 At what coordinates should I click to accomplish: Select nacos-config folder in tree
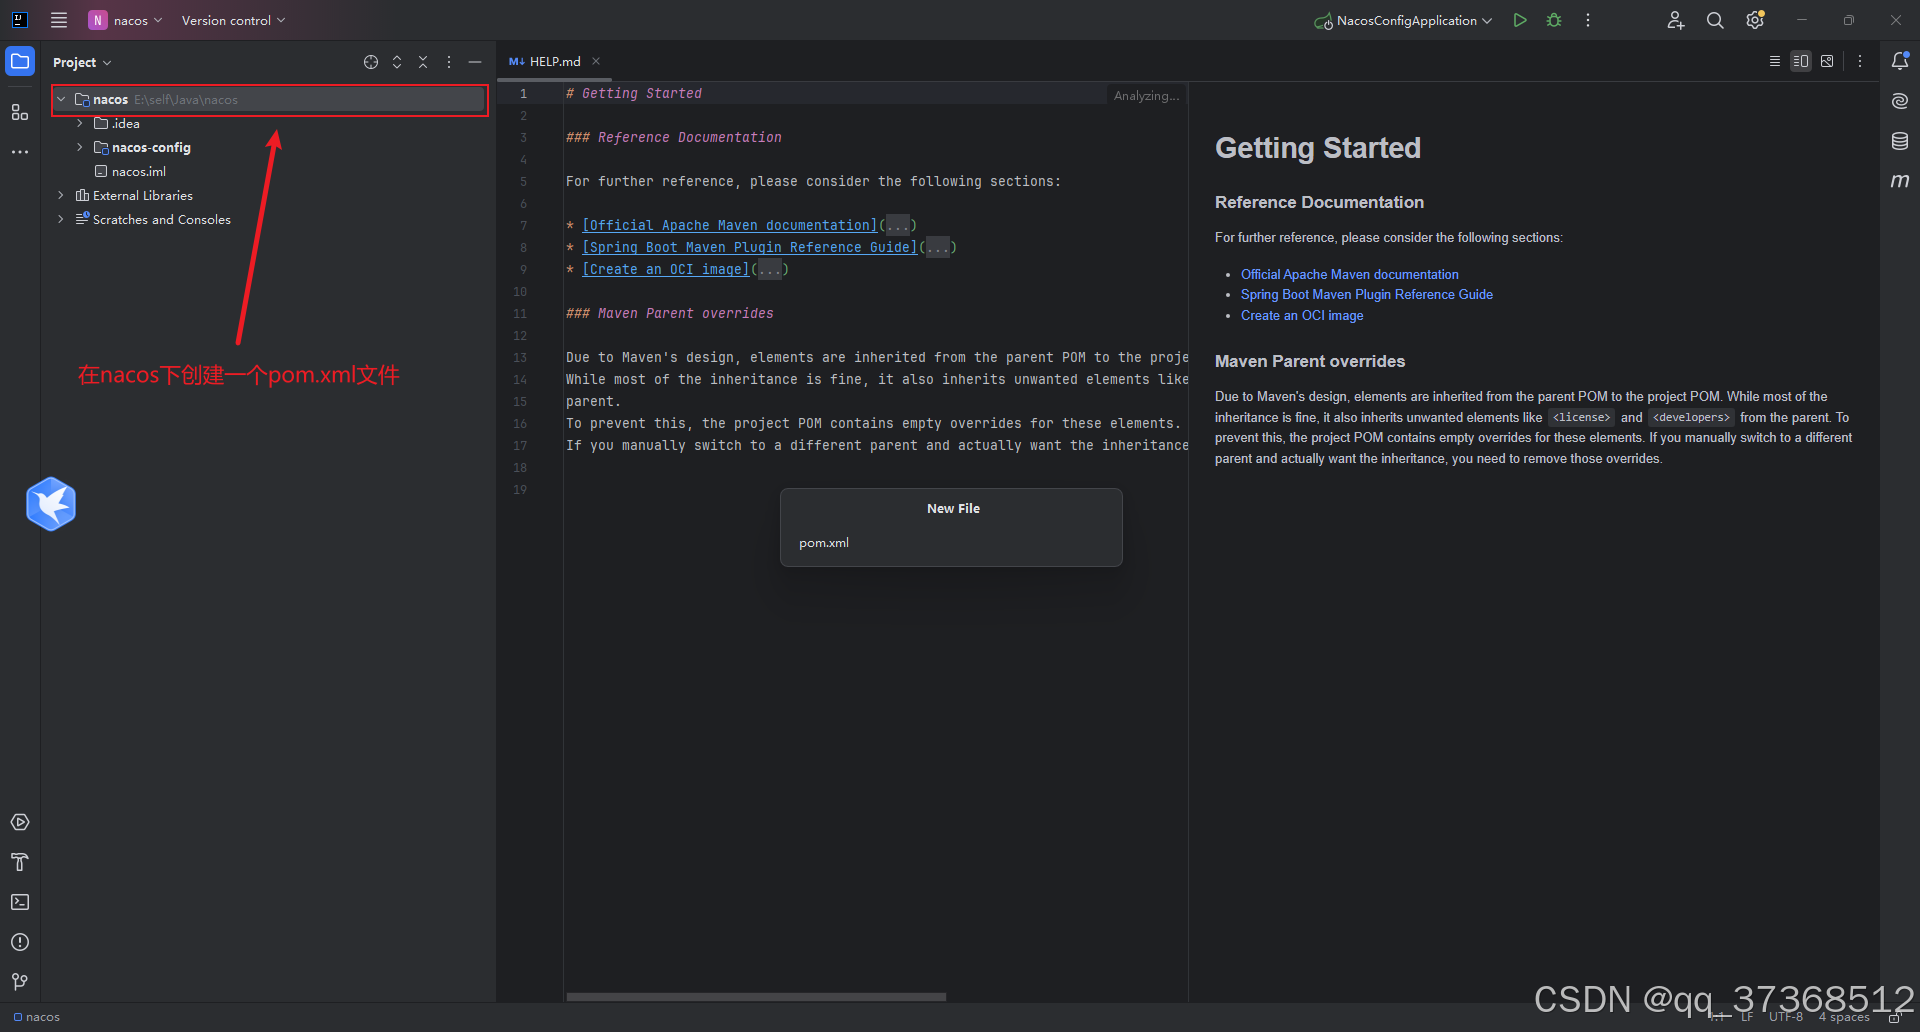(x=151, y=147)
